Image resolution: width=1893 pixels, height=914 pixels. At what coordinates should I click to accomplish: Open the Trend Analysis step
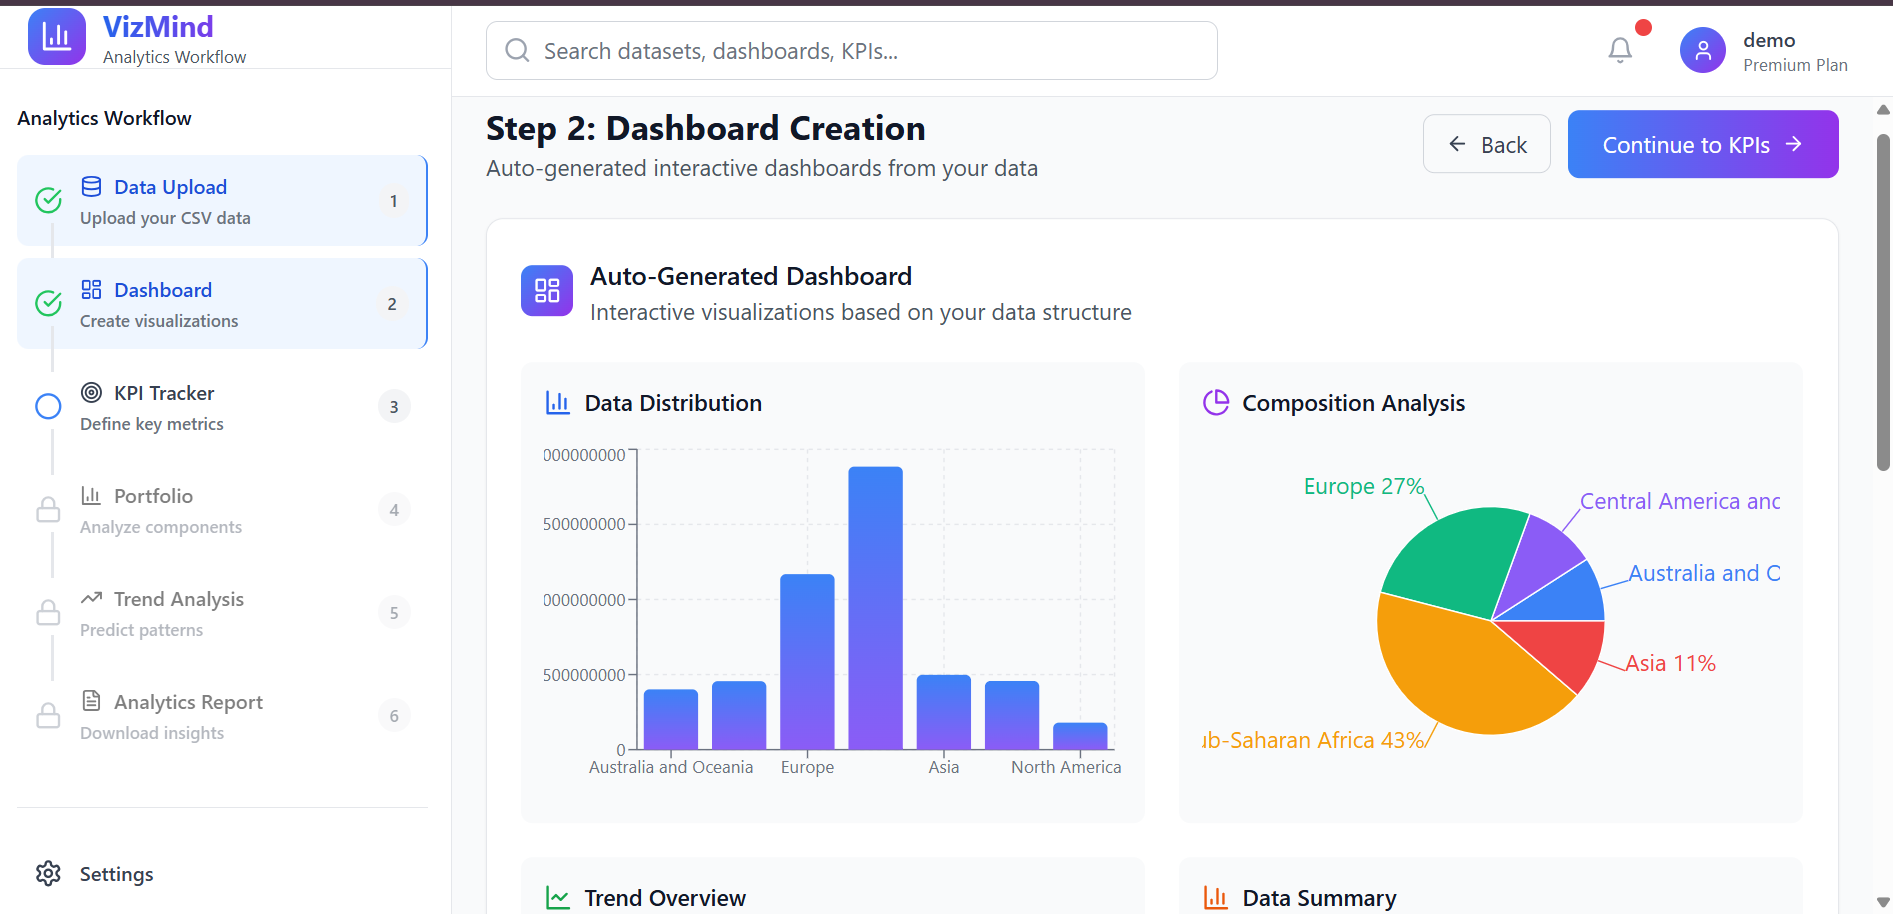(x=222, y=613)
